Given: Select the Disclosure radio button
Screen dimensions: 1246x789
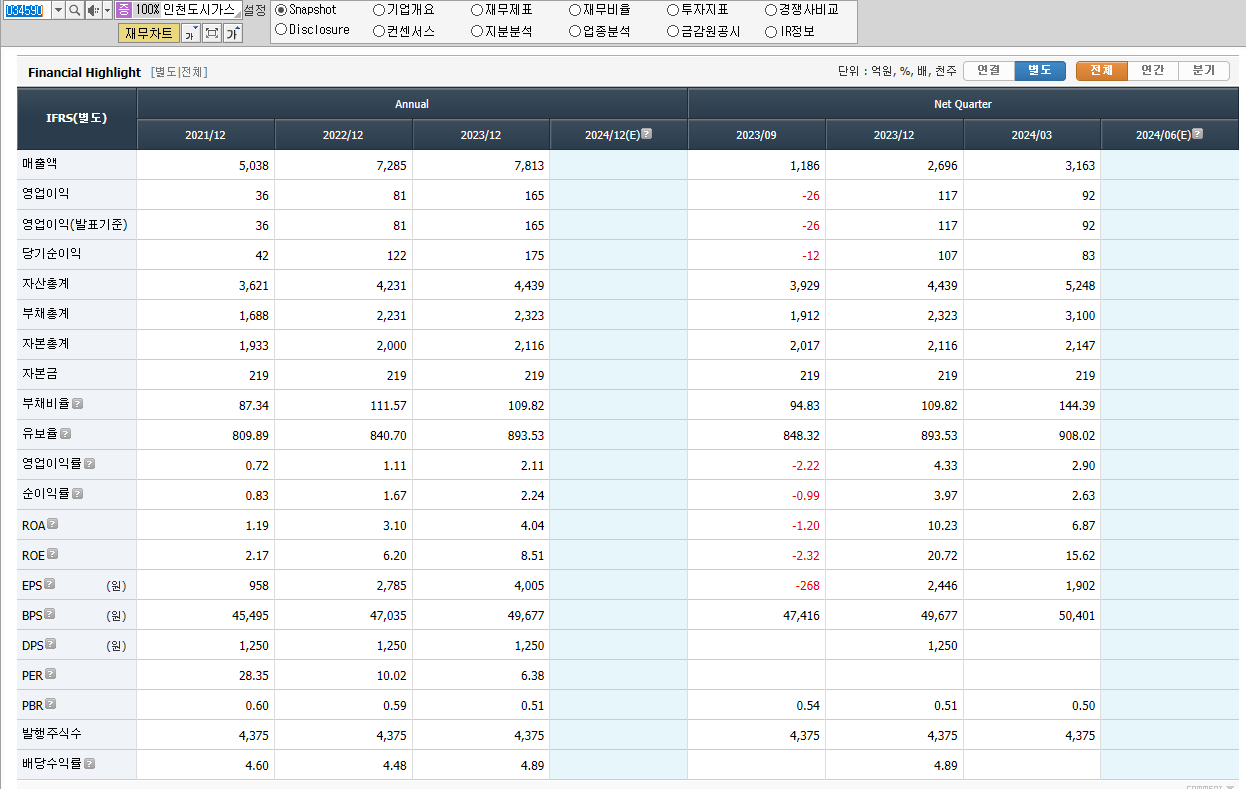Looking at the screenshot, I should click(281, 30).
